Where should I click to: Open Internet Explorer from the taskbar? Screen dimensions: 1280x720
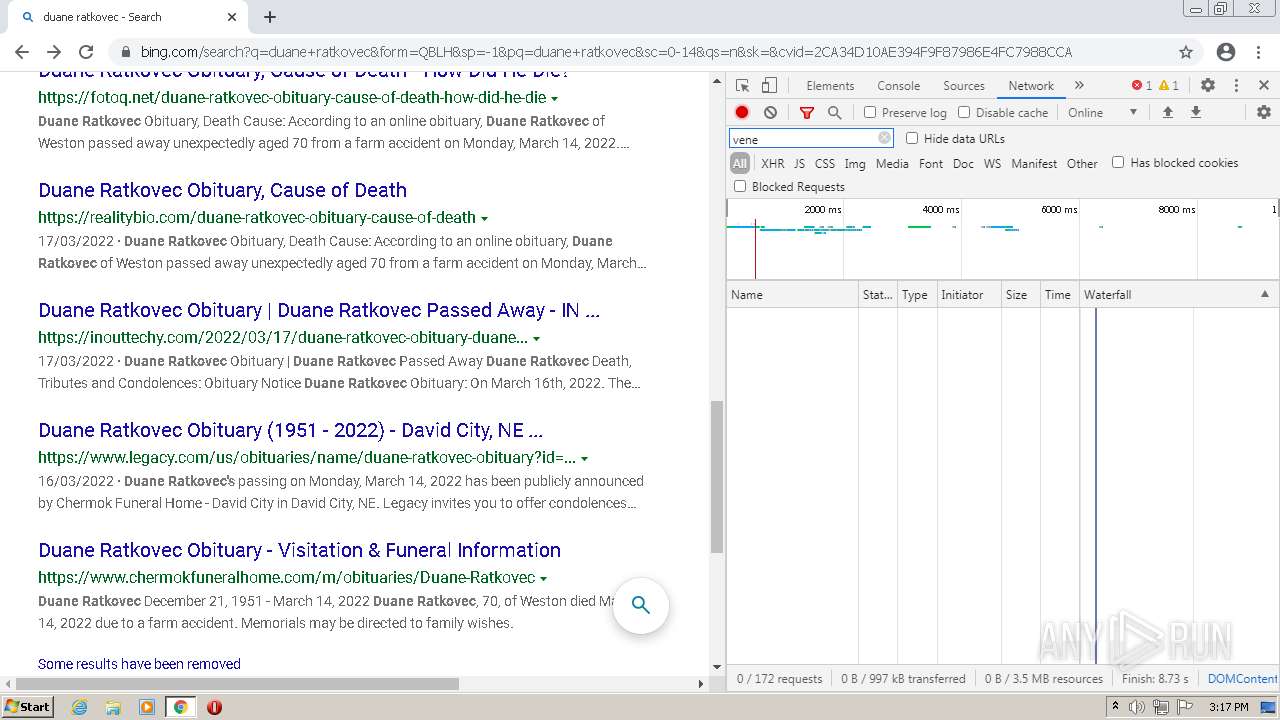click(80, 707)
